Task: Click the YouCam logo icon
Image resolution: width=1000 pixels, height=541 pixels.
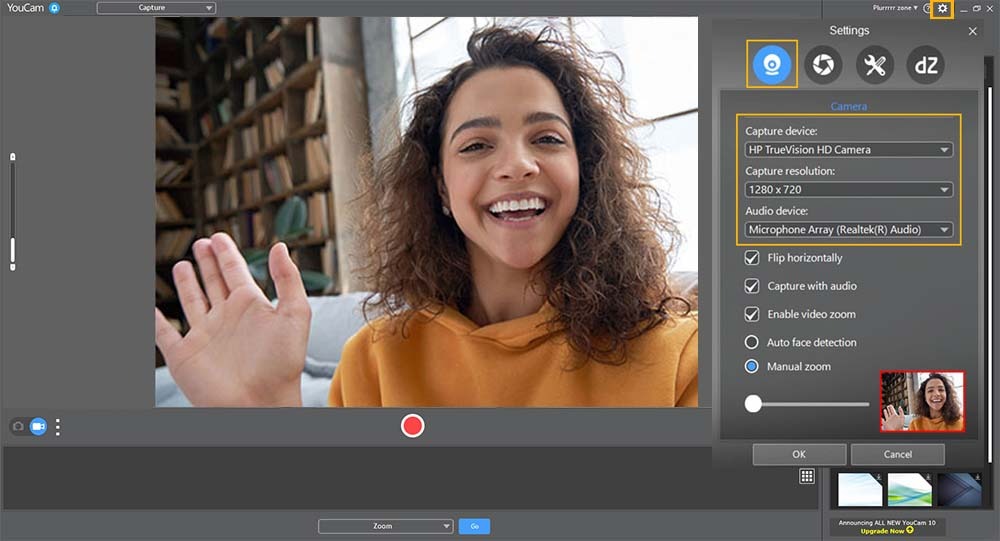Action: [54, 8]
